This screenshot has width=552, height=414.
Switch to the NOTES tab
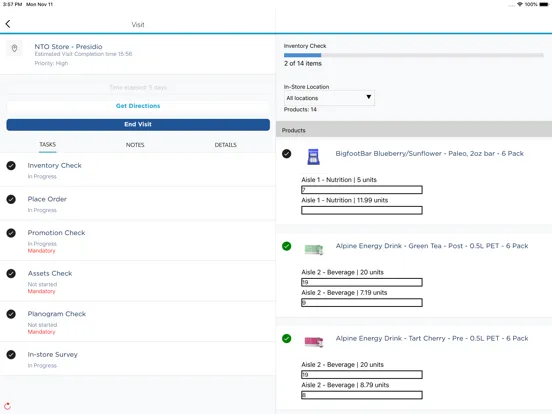point(135,145)
